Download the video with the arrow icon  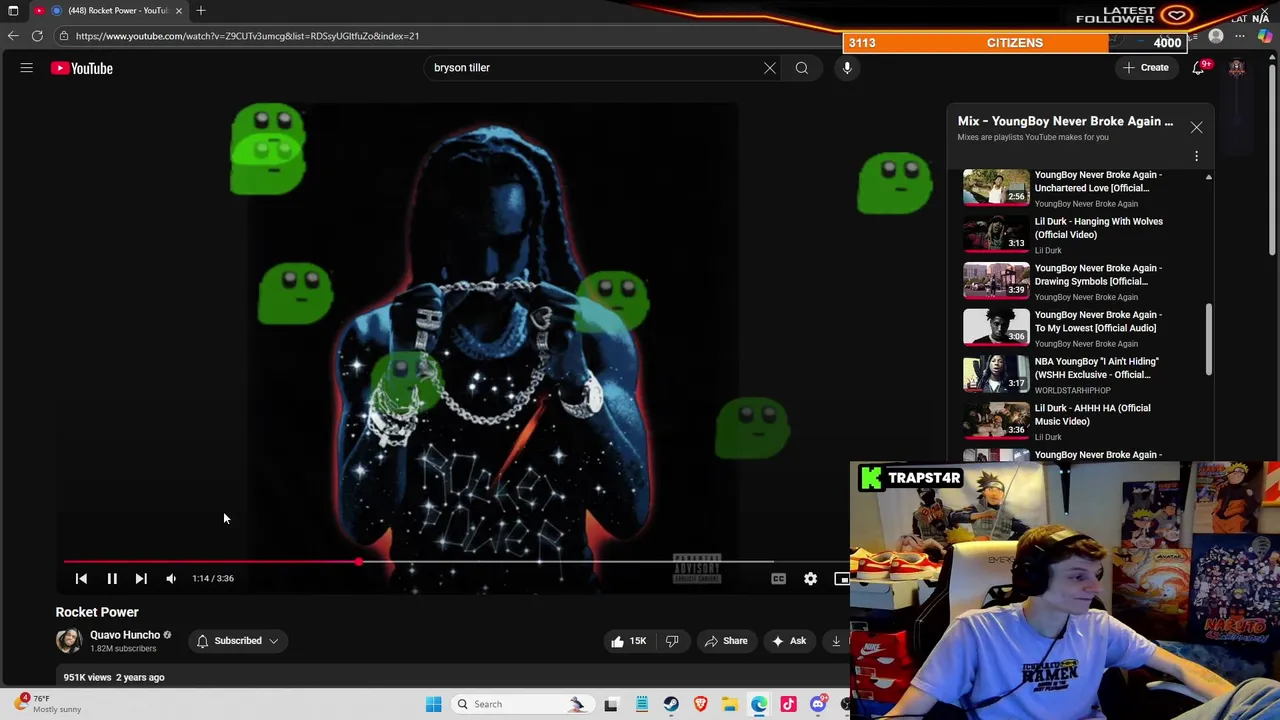(x=836, y=641)
